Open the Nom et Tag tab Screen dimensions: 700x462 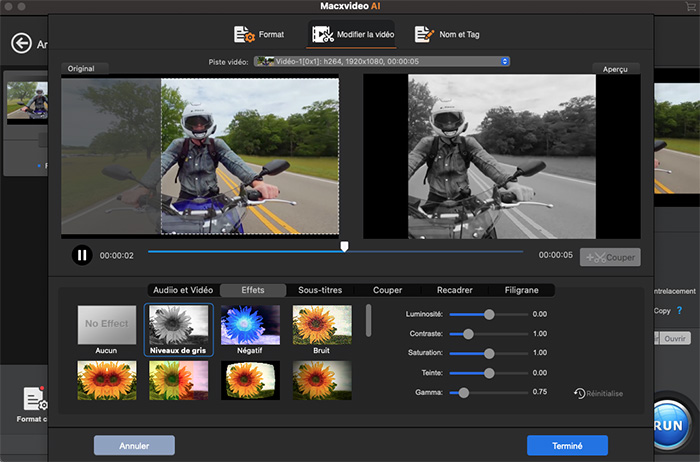pos(447,35)
